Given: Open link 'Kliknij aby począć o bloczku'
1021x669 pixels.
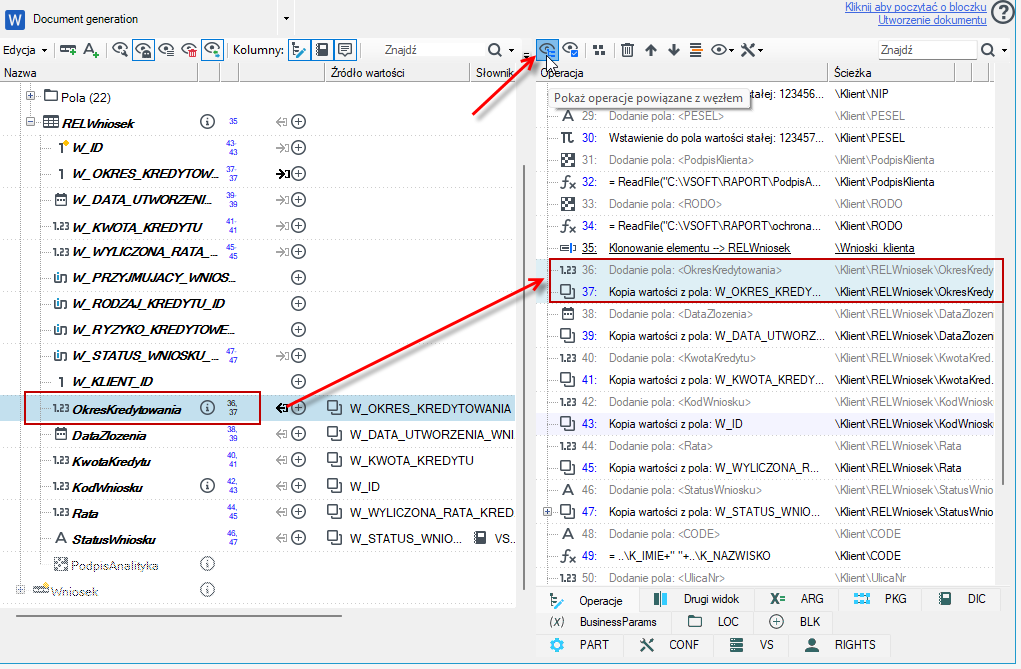Looking at the screenshot, I should point(915,7).
